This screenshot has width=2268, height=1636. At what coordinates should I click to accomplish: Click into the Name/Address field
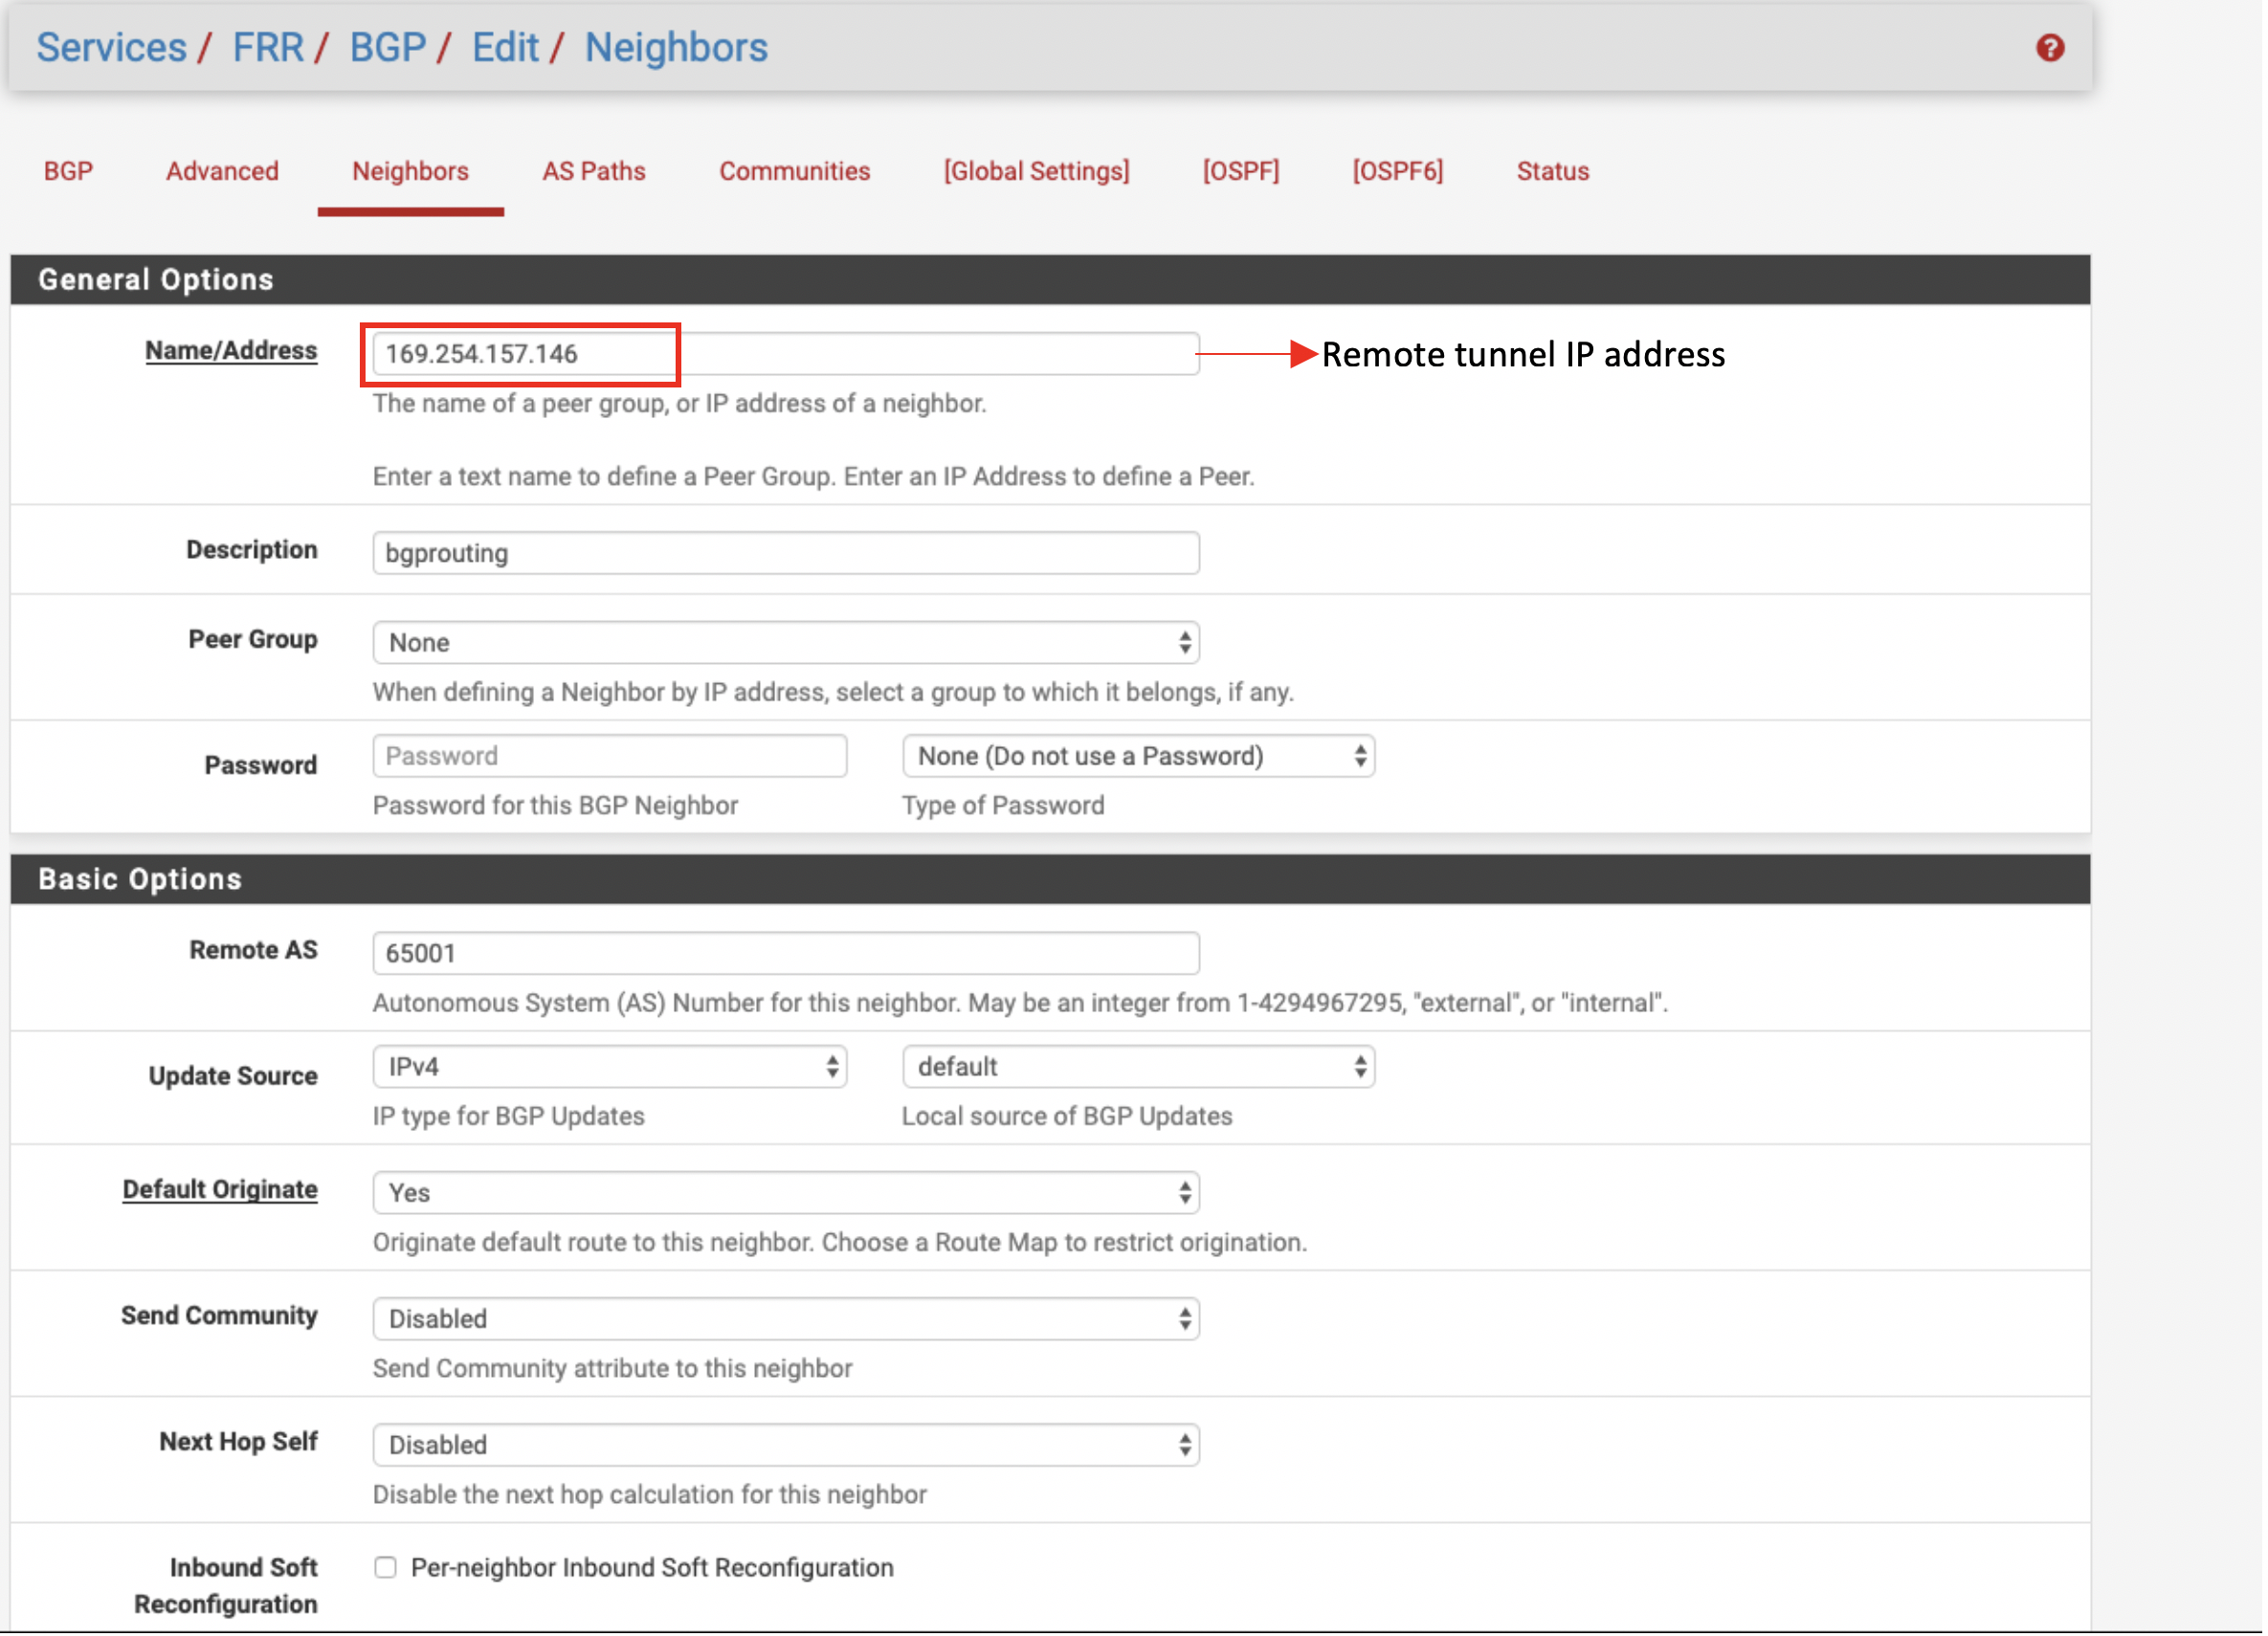click(x=787, y=354)
